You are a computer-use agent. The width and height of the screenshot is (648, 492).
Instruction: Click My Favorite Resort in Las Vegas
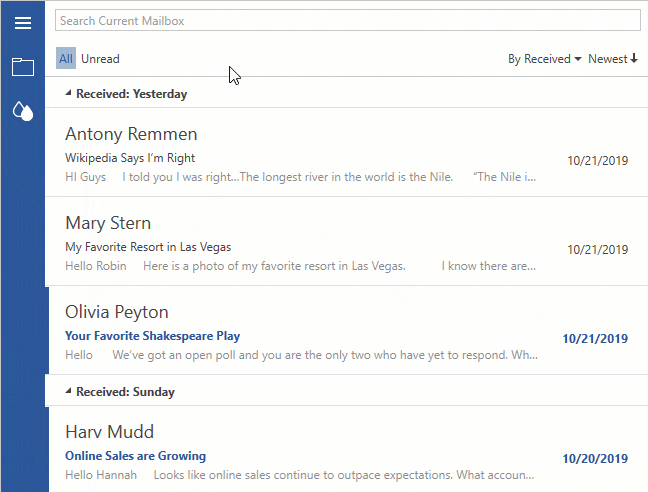[x=148, y=247]
